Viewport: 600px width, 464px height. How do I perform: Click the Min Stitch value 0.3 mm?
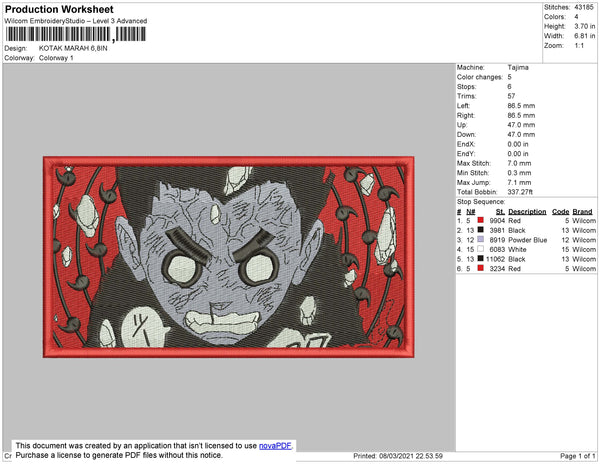(x=519, y=173)
